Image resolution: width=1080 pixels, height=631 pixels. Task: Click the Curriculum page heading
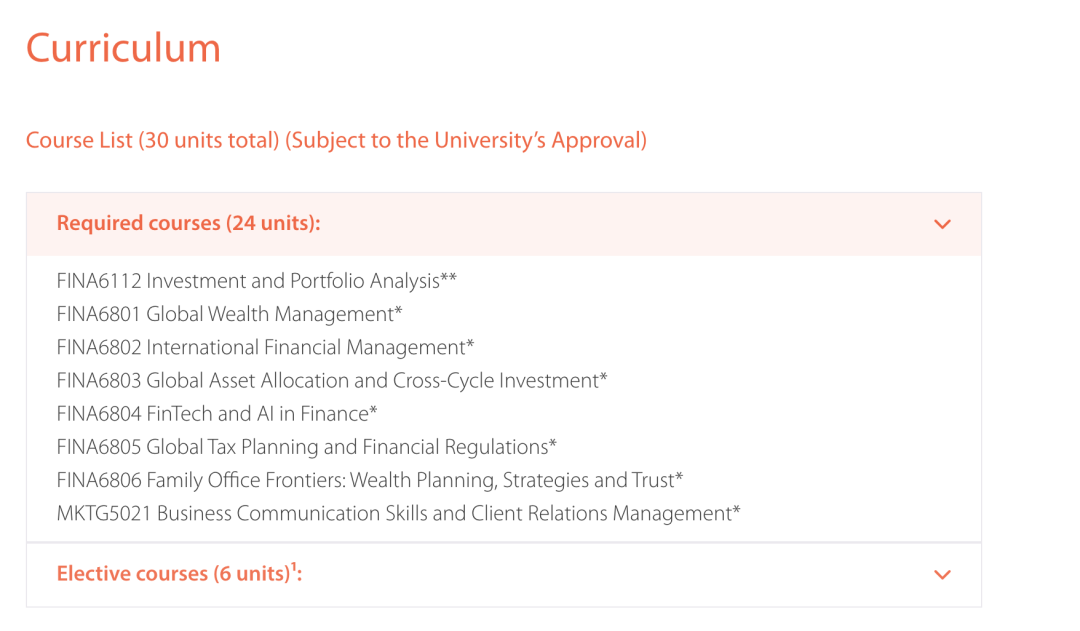(123, 48)
